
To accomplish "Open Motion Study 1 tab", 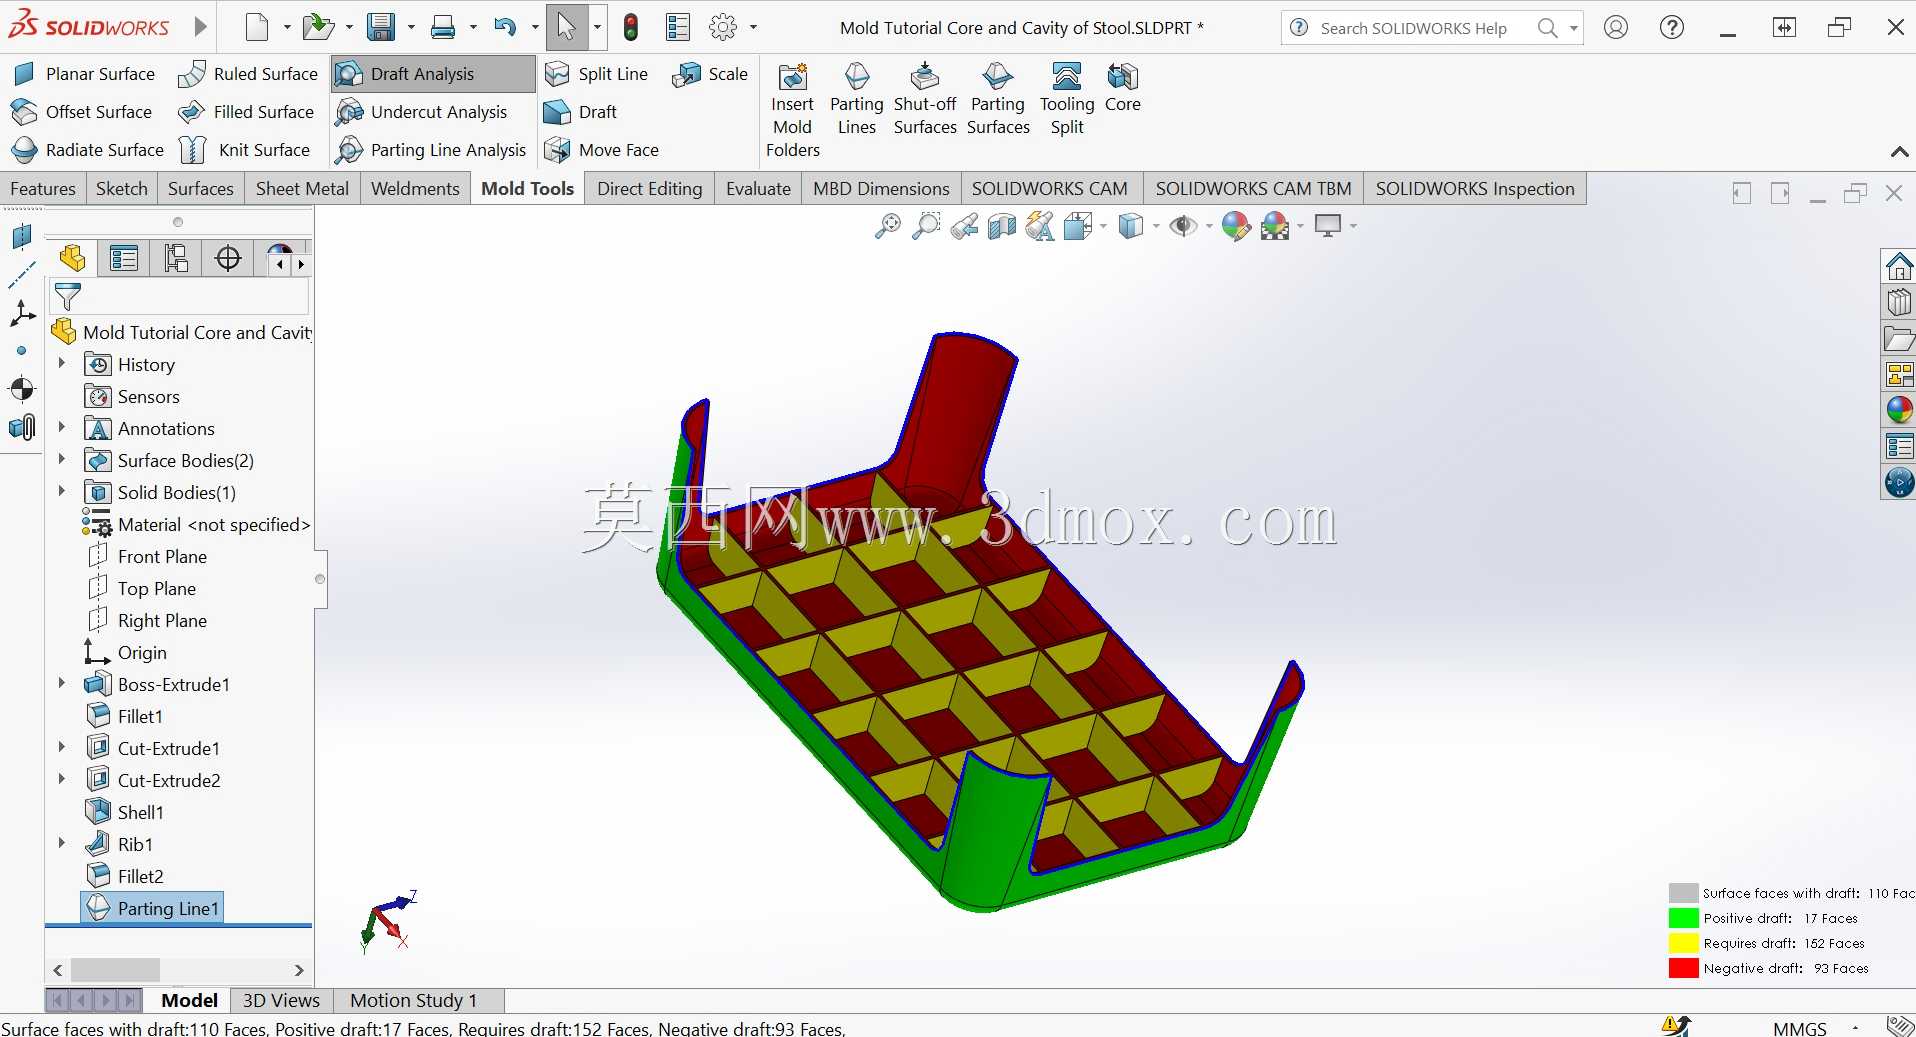I will 413,1000.
